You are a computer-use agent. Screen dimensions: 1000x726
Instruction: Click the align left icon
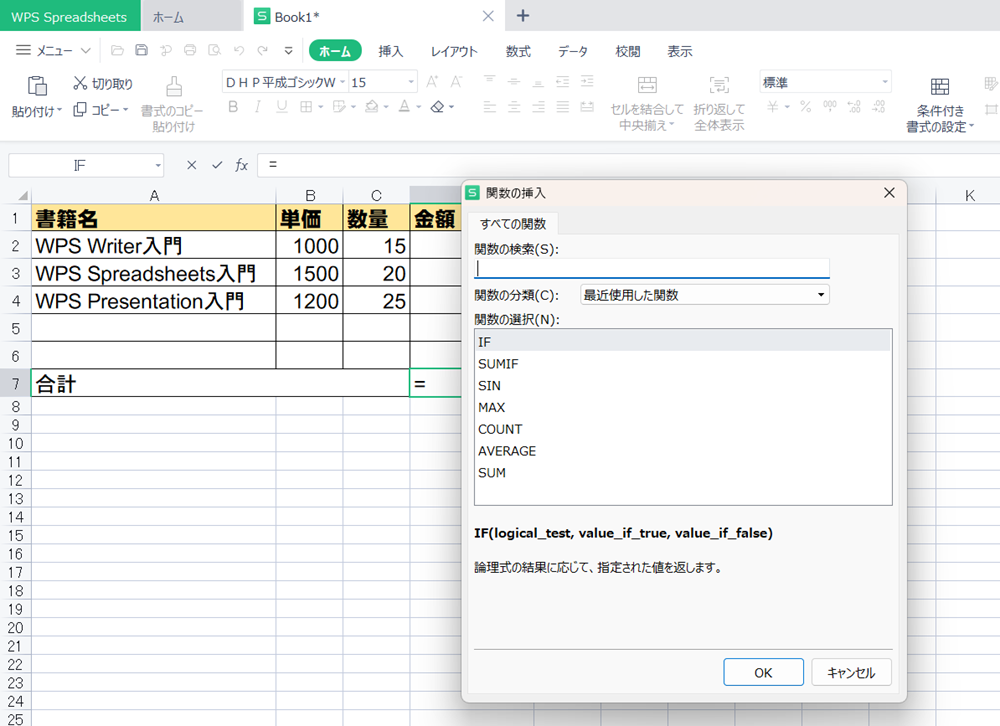point(490,107)
